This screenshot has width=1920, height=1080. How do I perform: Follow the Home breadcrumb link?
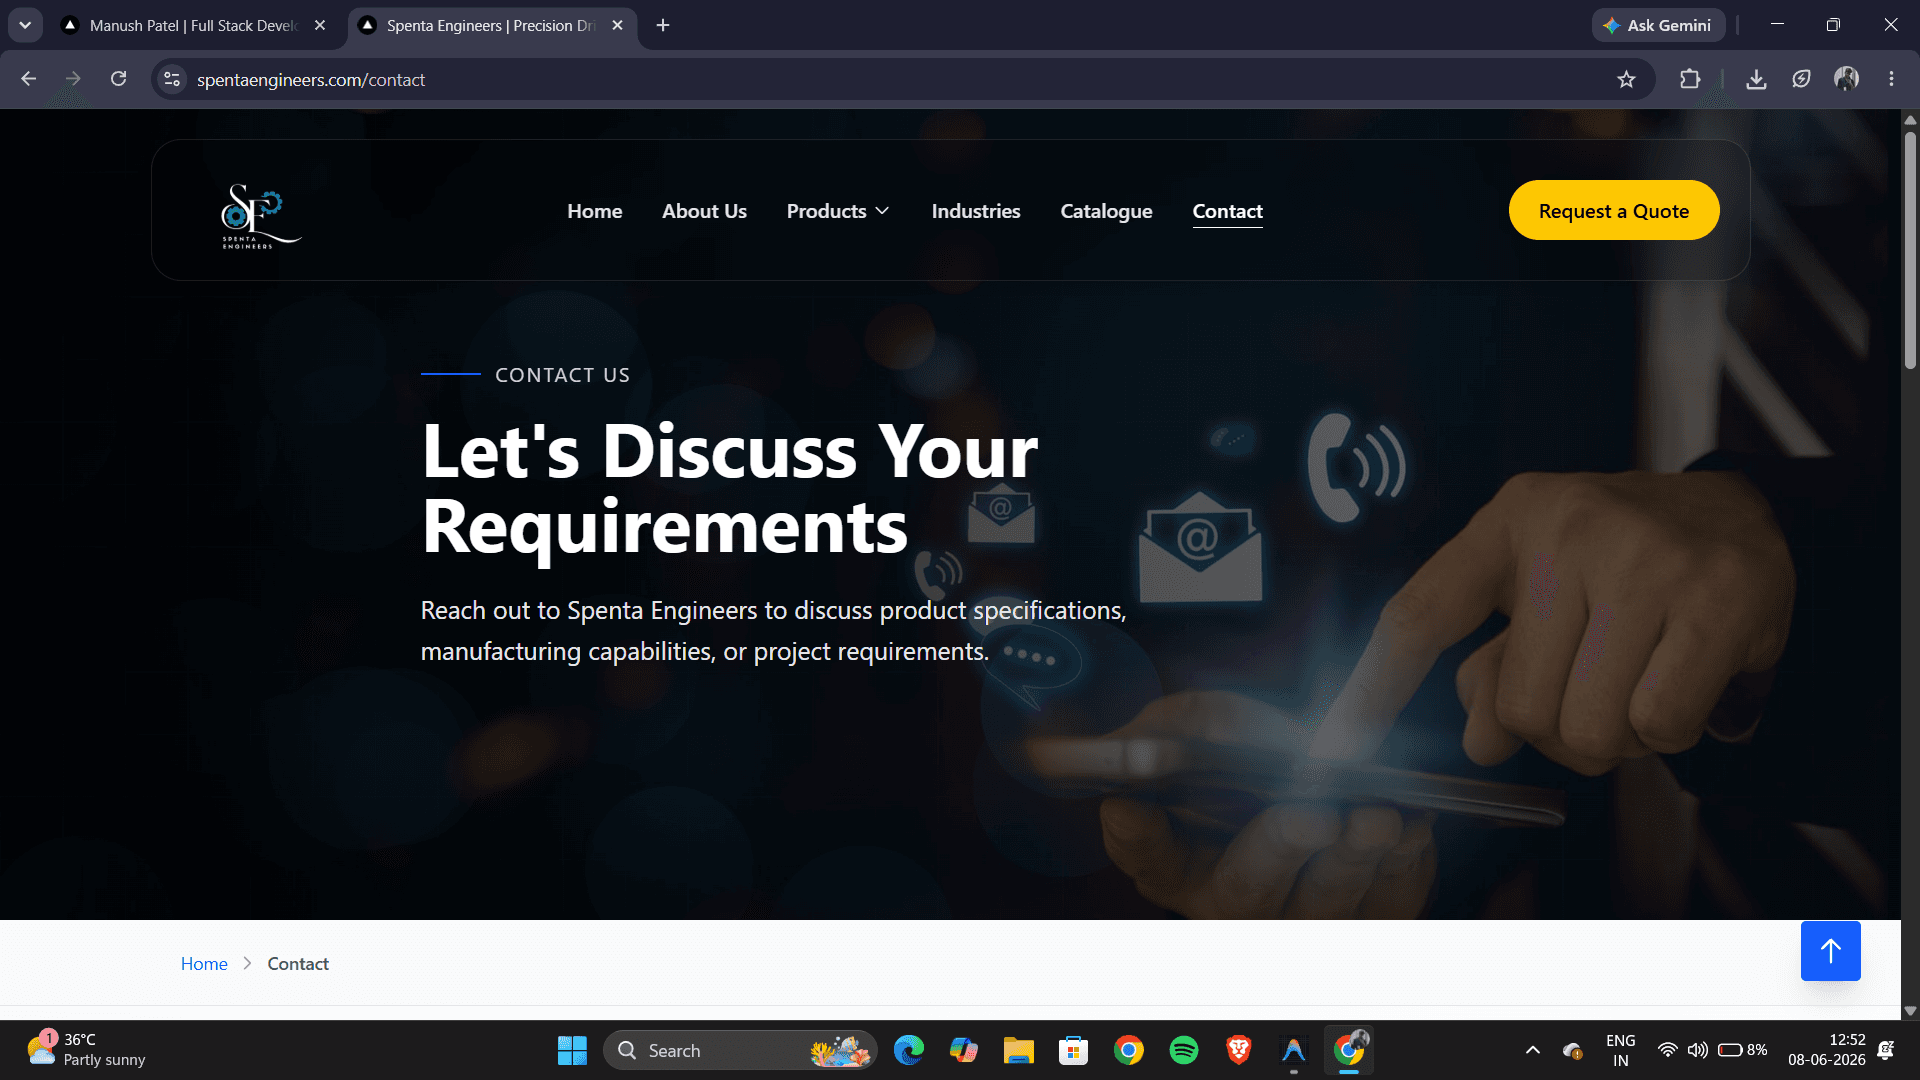coord(204,964)
